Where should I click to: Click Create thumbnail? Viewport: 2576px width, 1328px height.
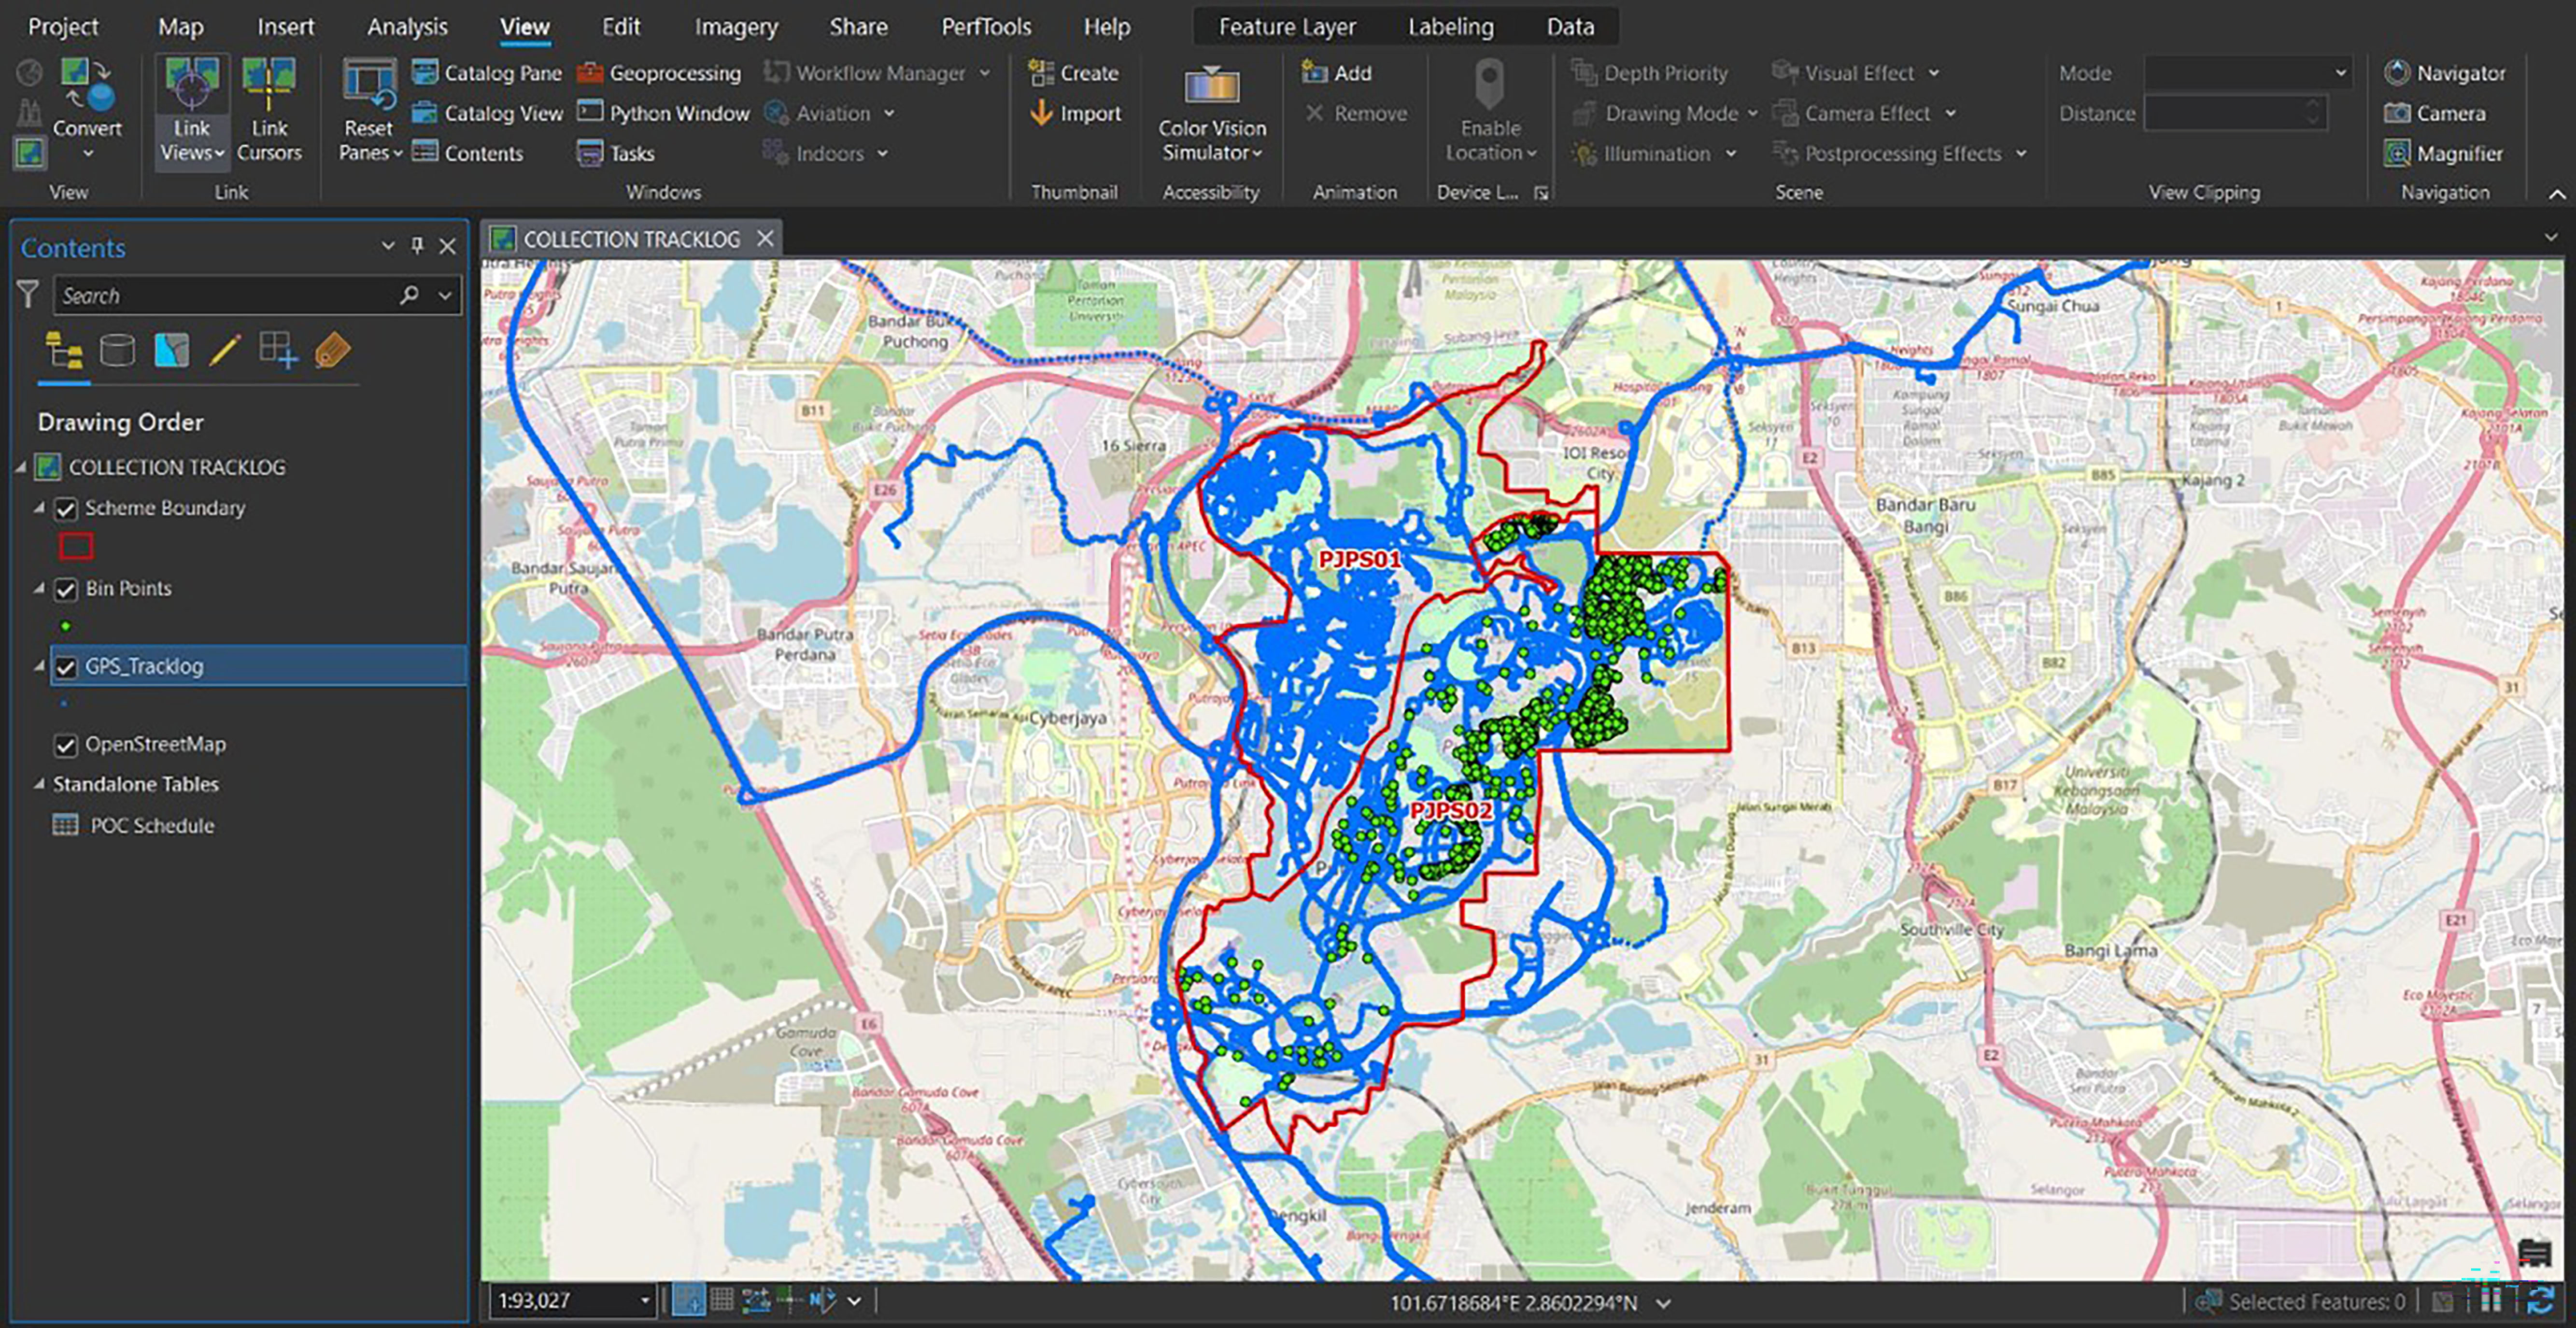pos(1074,73)
